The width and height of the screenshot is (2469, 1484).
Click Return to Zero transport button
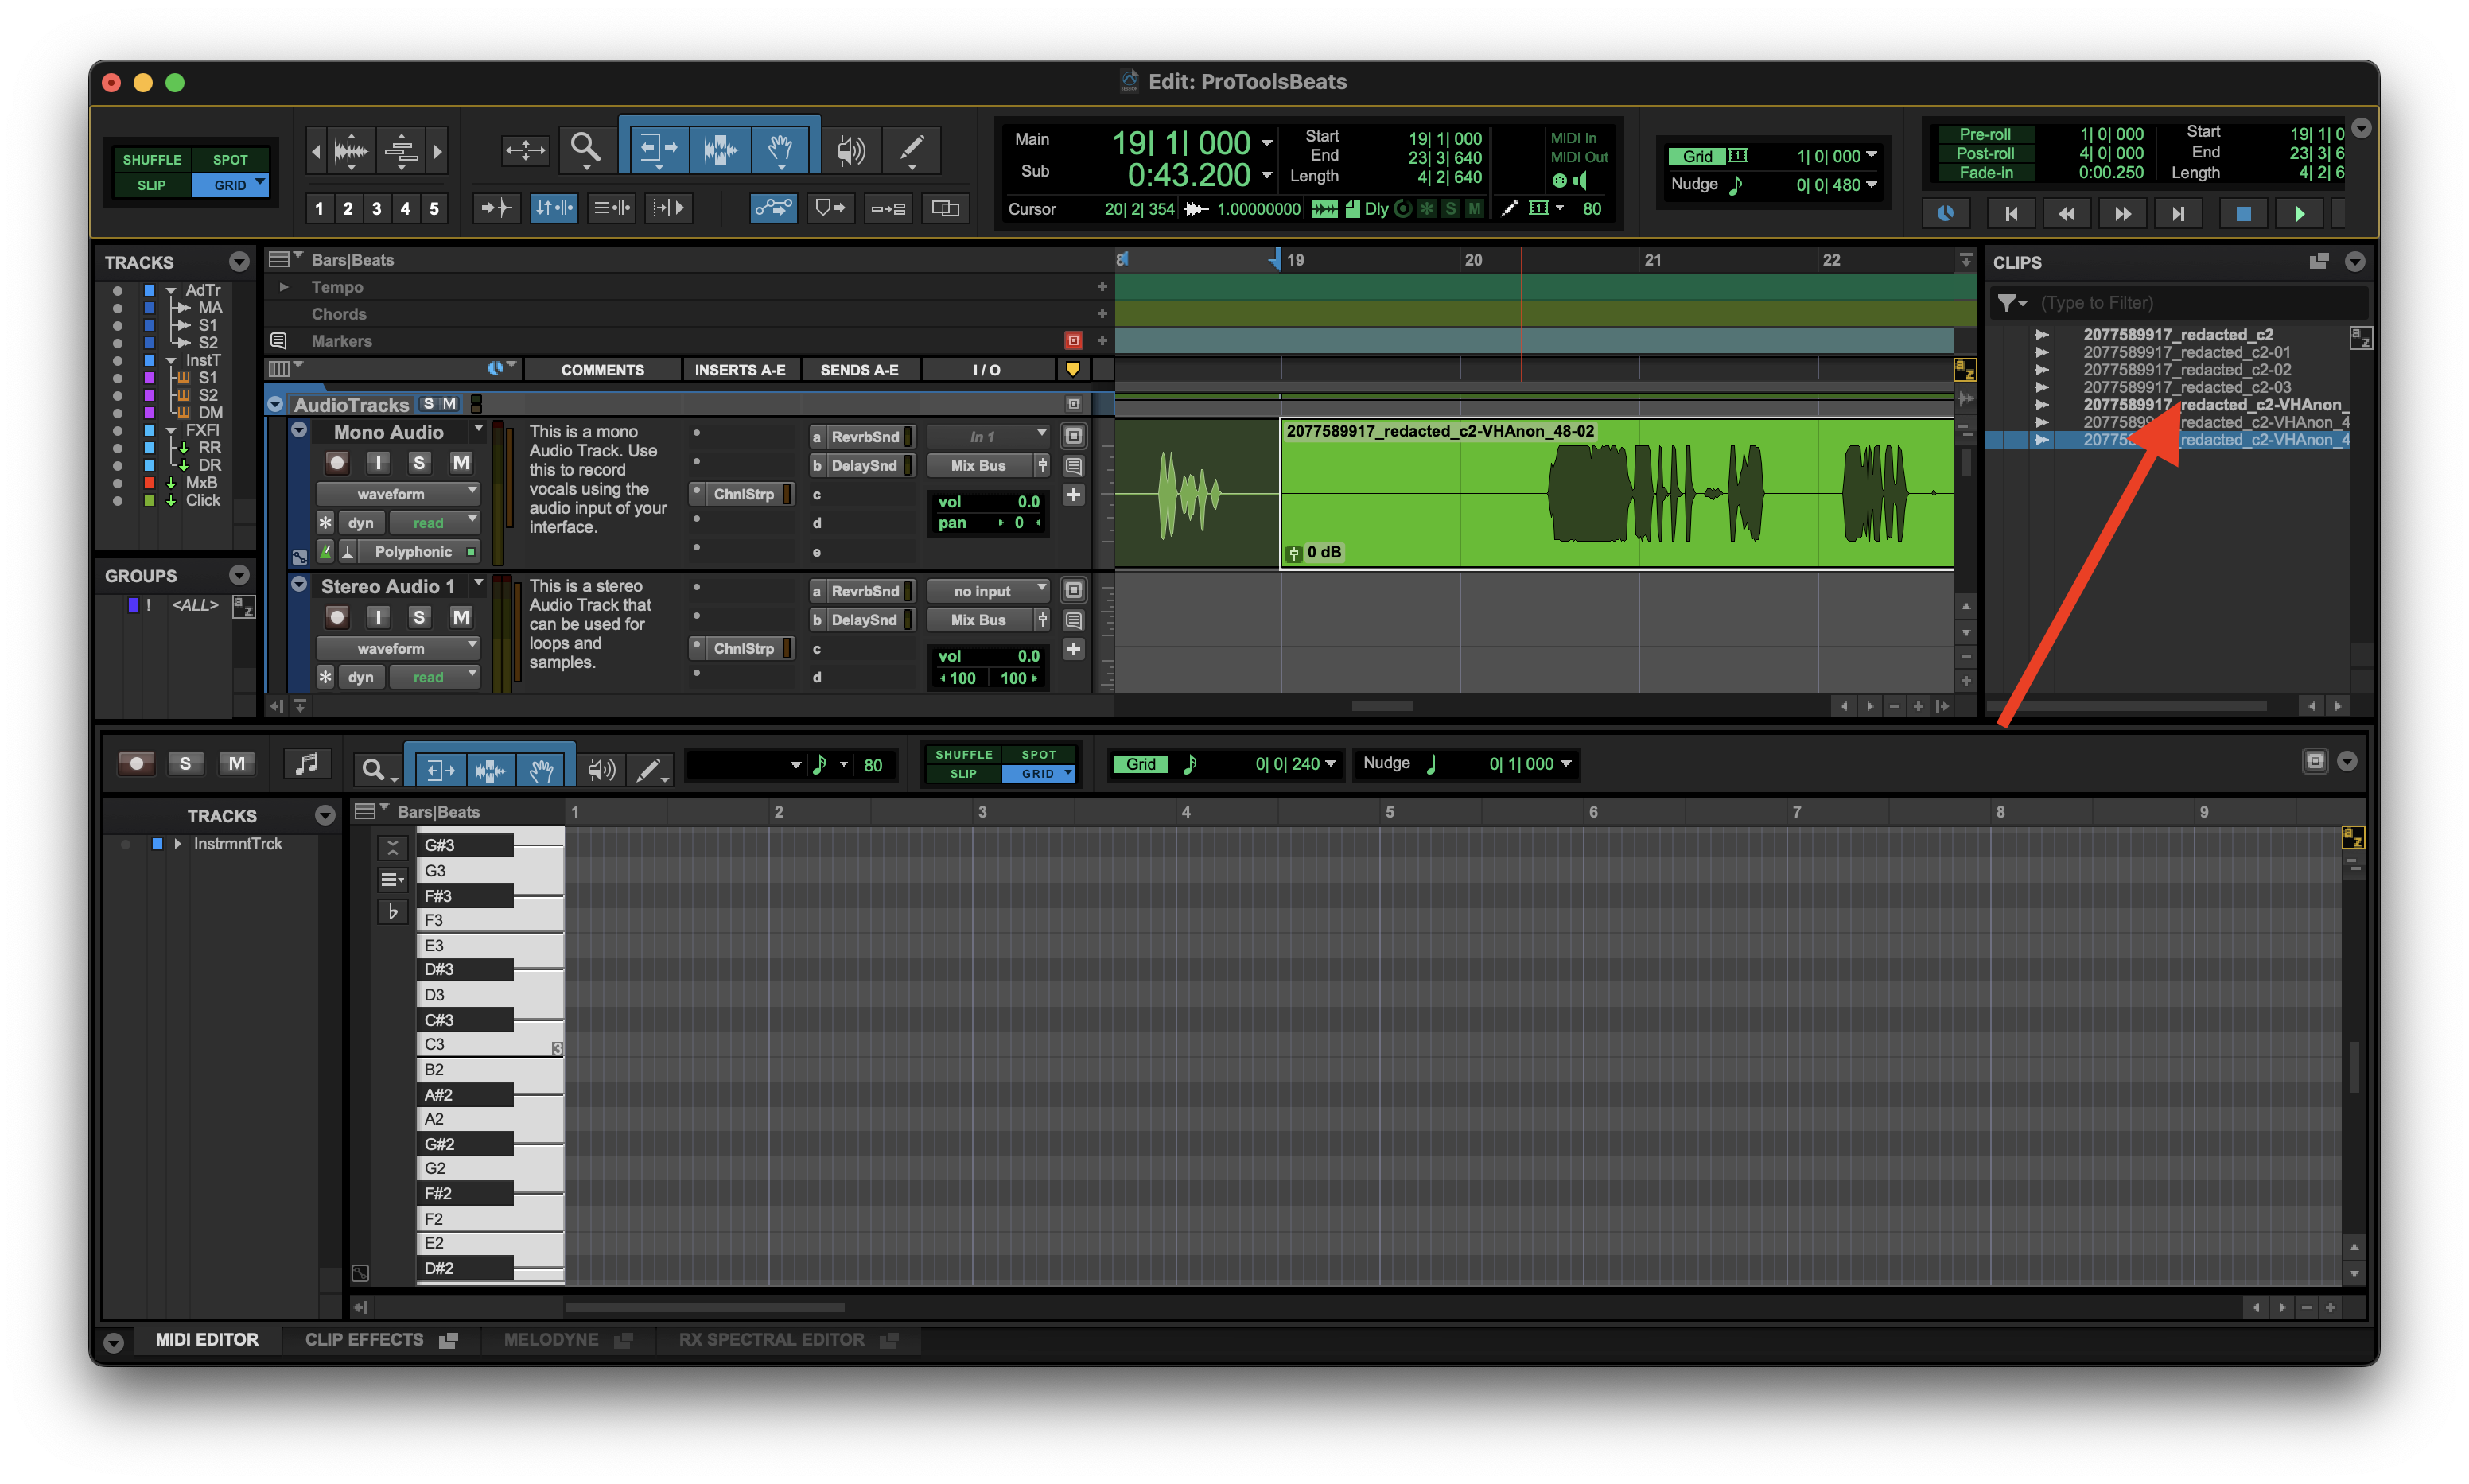coord(2011,213)
